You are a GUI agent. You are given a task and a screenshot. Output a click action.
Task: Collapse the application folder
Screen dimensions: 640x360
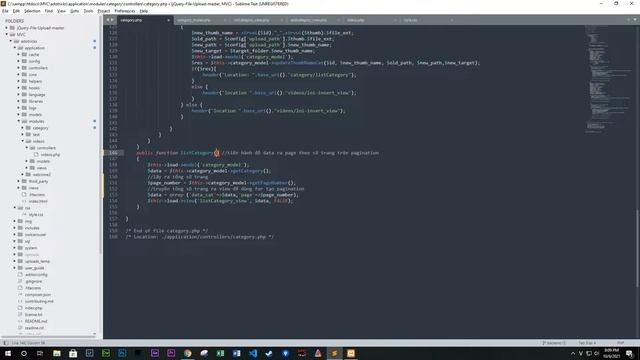pyautogui.click(x=15, y=48)
